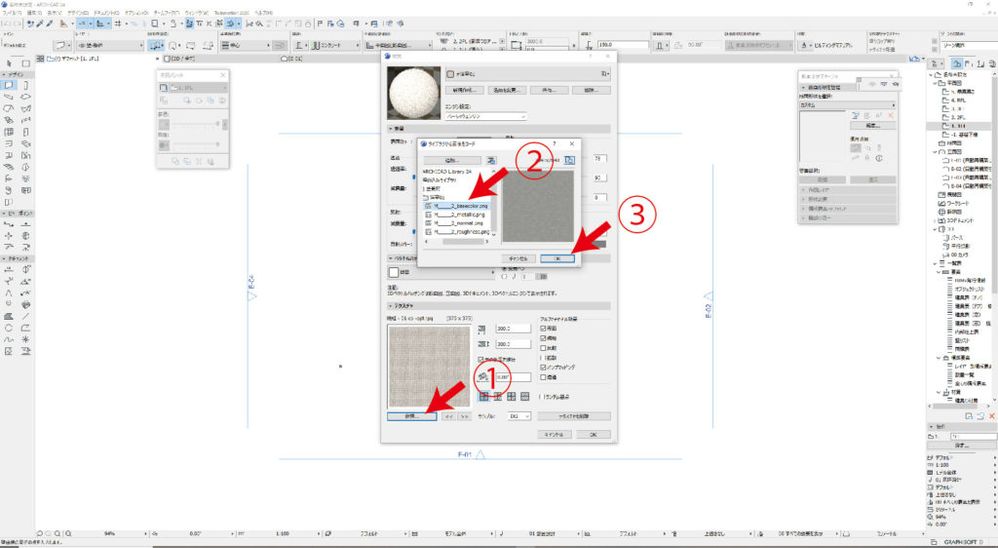
Task: Click 名前を変更... rename button
Action: coord(507,90)
